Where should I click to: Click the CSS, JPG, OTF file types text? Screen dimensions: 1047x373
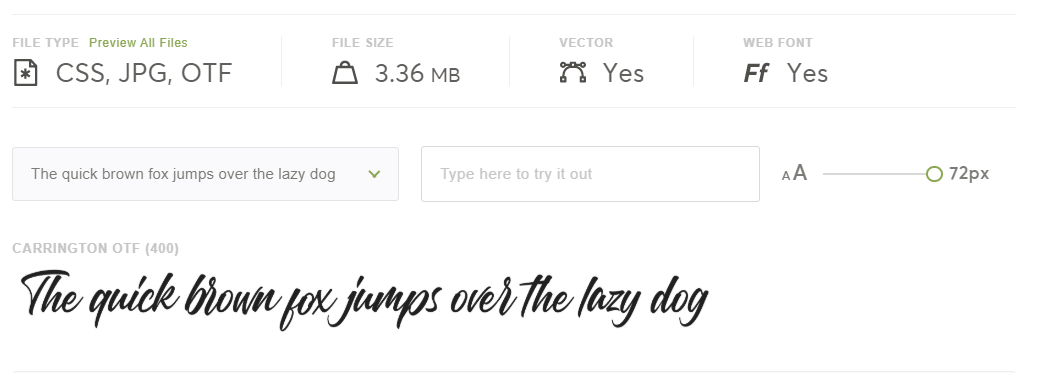144,73
